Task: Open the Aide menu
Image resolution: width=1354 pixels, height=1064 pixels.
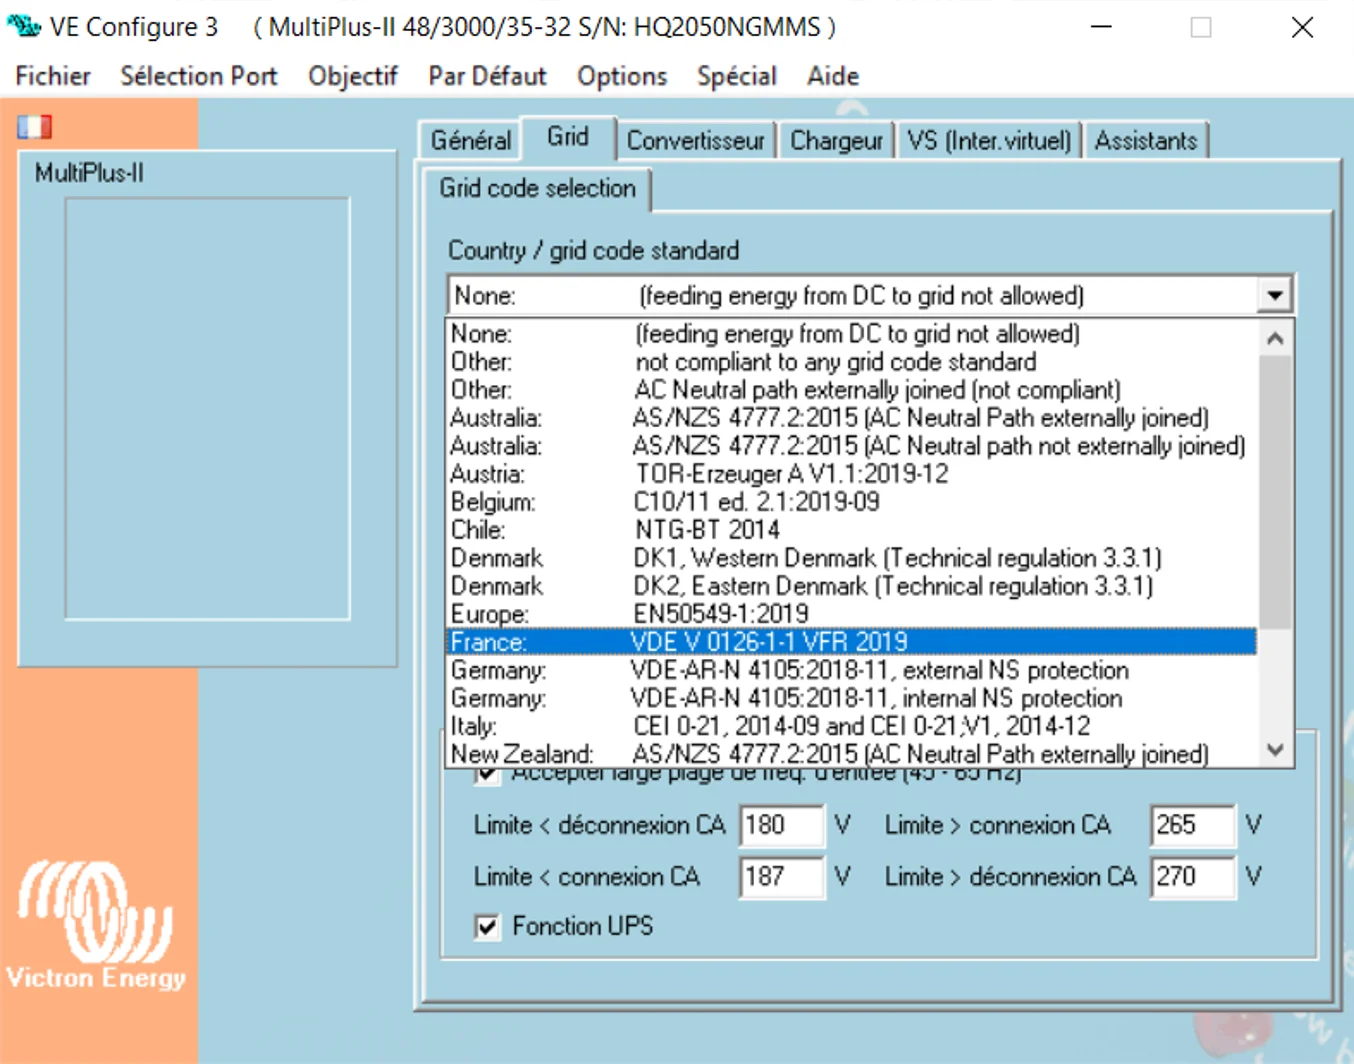Action: point(833,76)
